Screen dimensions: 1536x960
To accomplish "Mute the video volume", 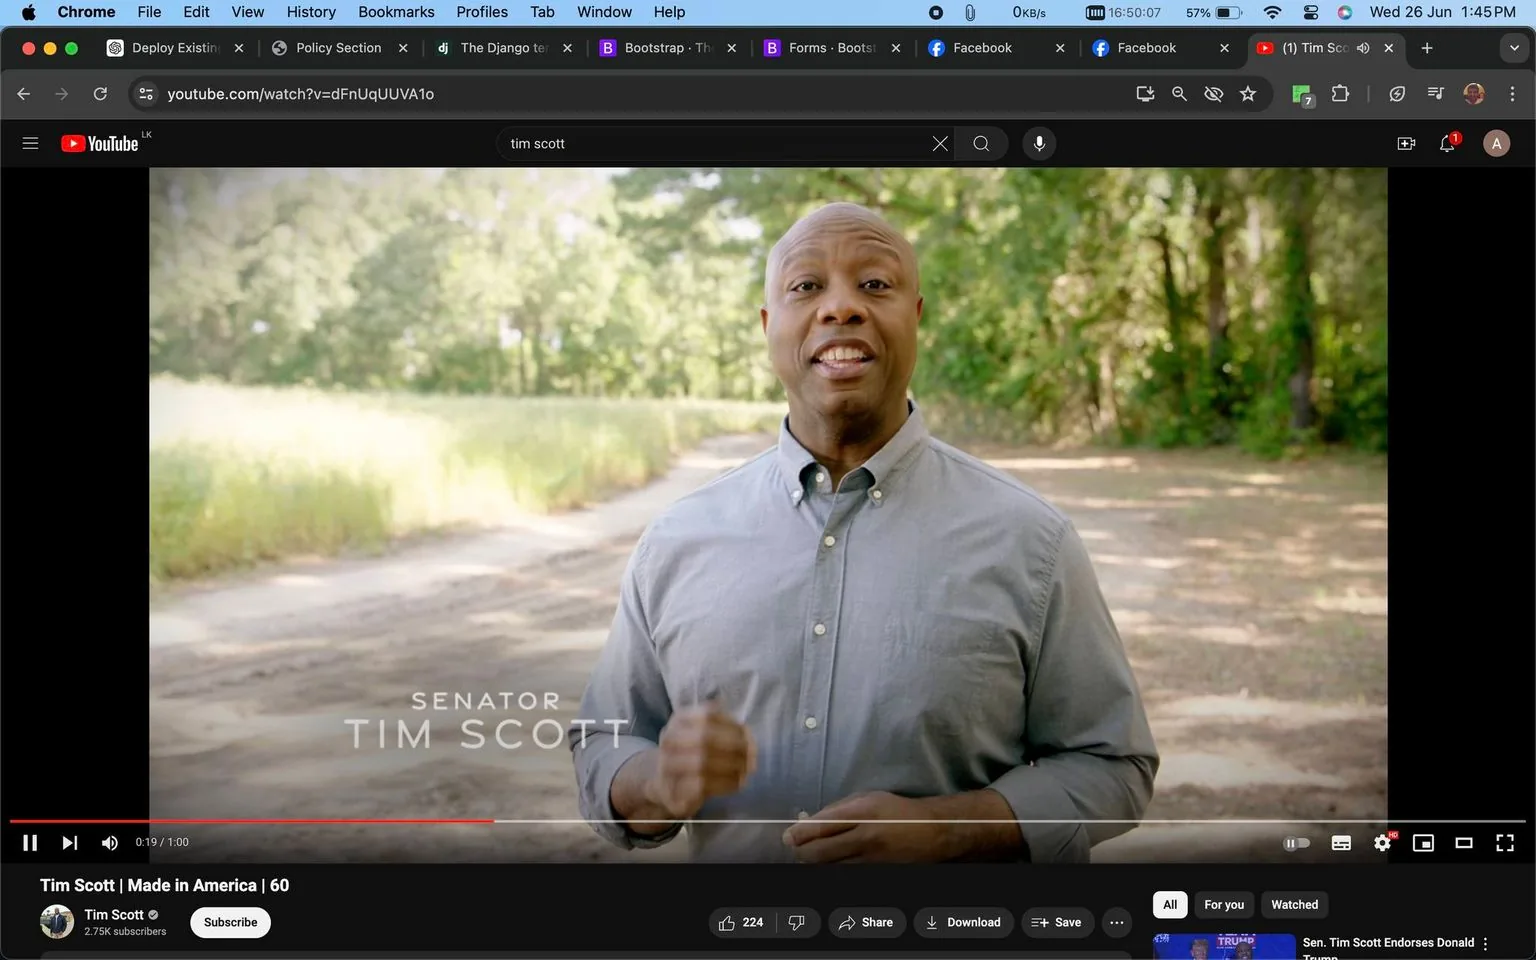I will click(109, 843).
